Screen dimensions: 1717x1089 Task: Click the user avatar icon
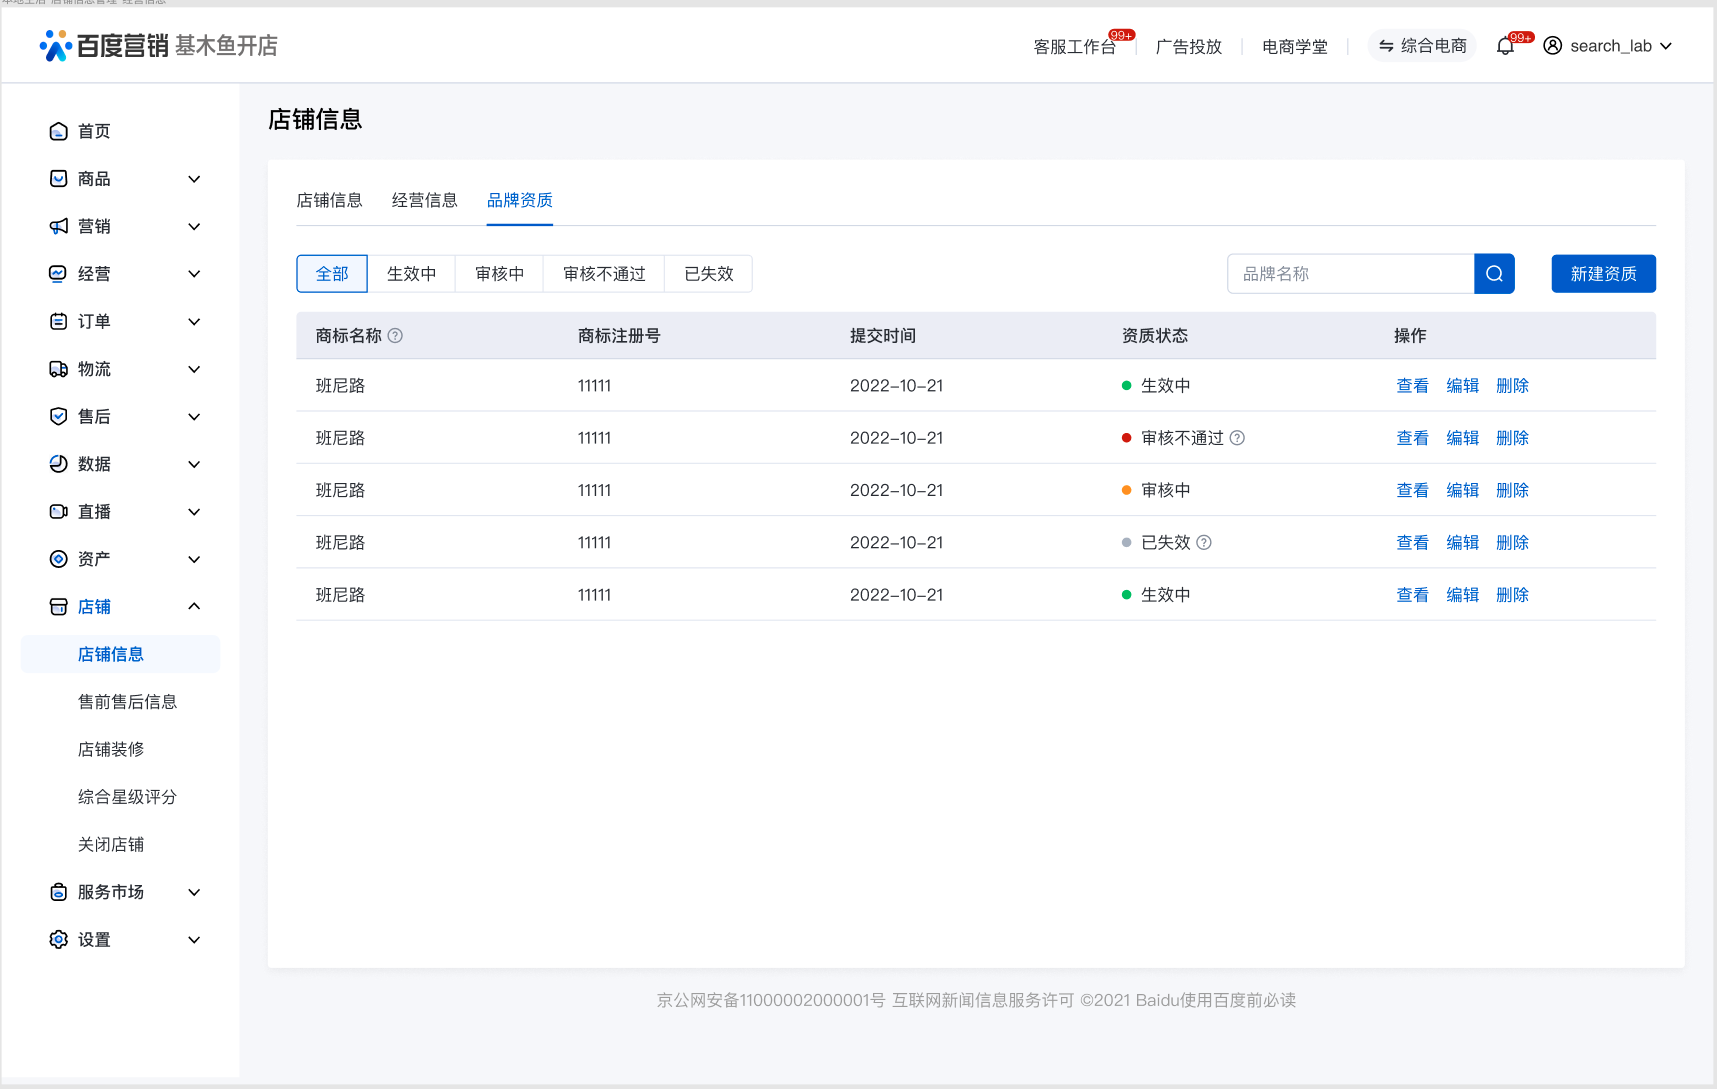click(1553, 46)
